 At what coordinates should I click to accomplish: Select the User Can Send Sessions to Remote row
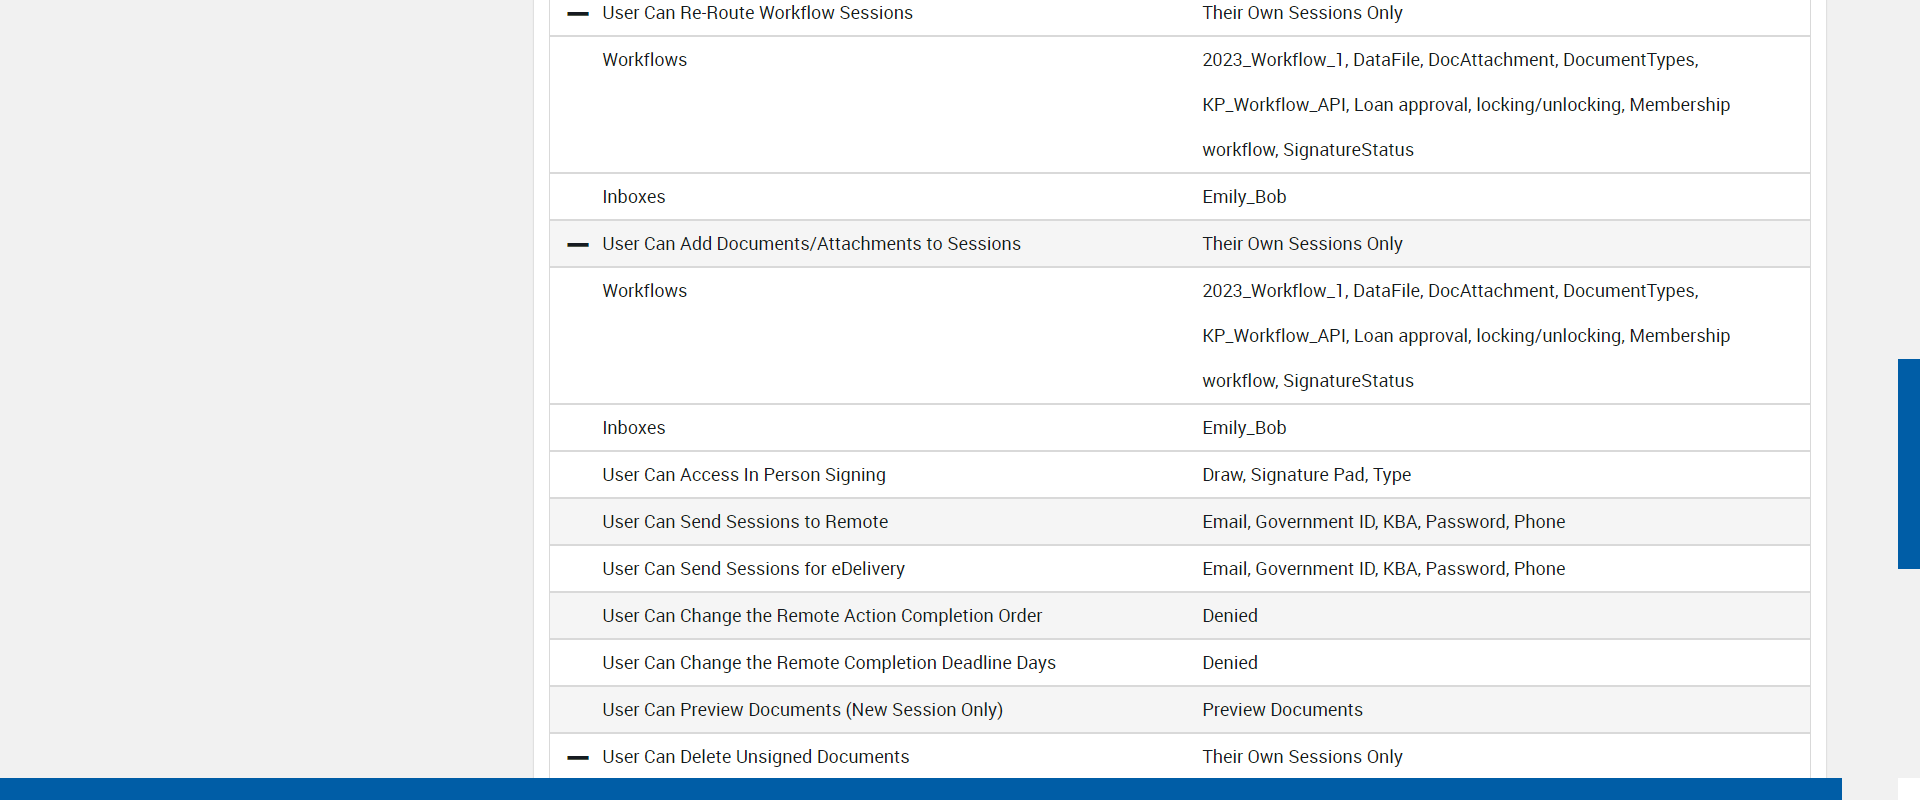tap(744, 522)
